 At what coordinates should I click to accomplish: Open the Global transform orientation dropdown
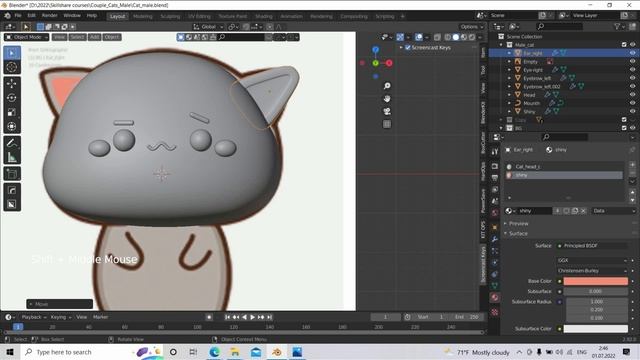209,27
